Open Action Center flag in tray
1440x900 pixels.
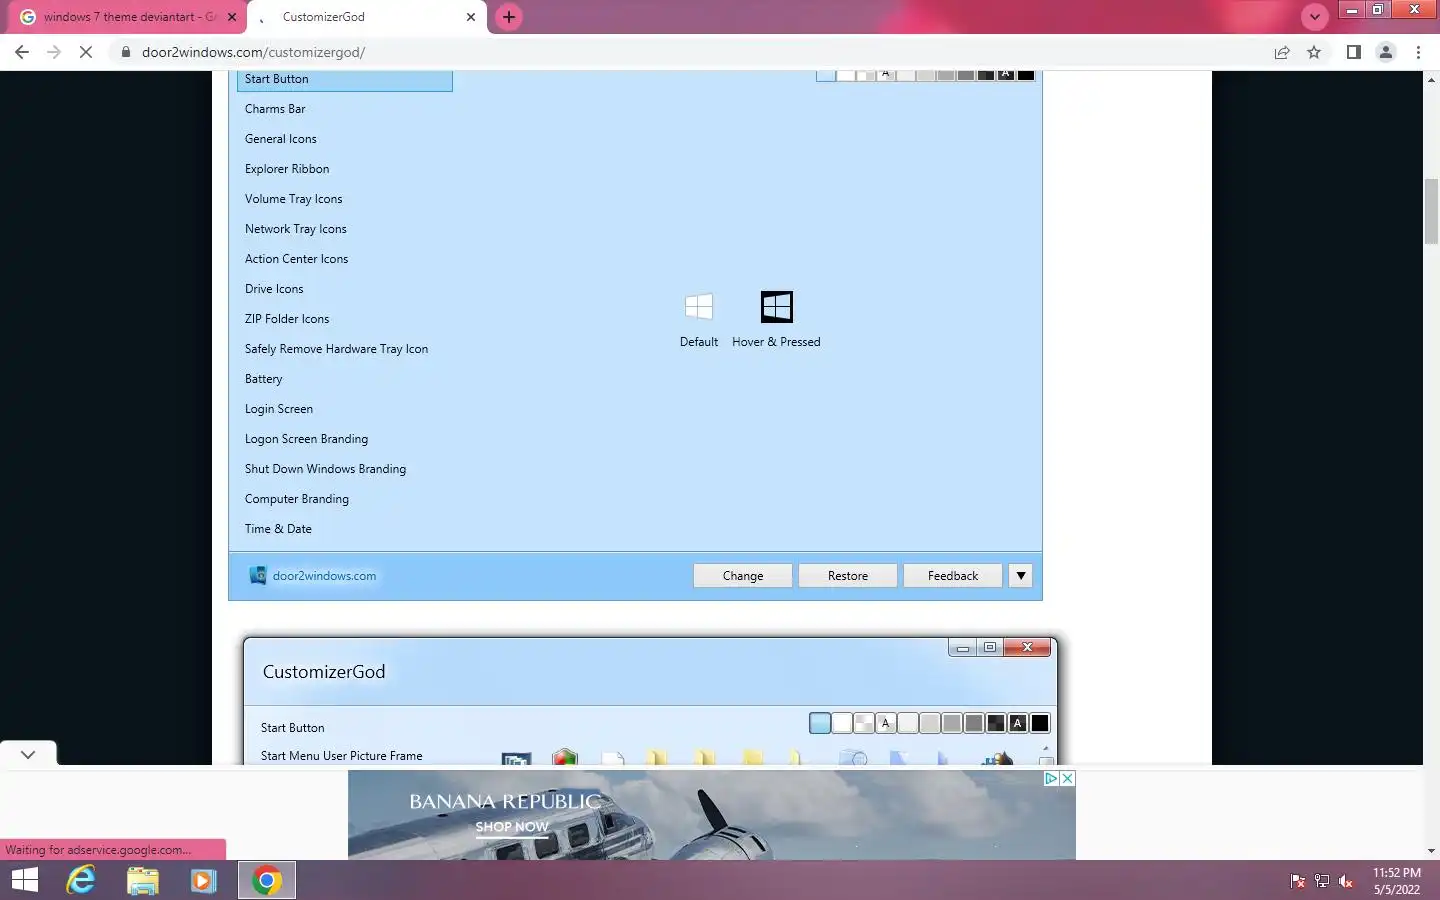(x=1298, y=881)
